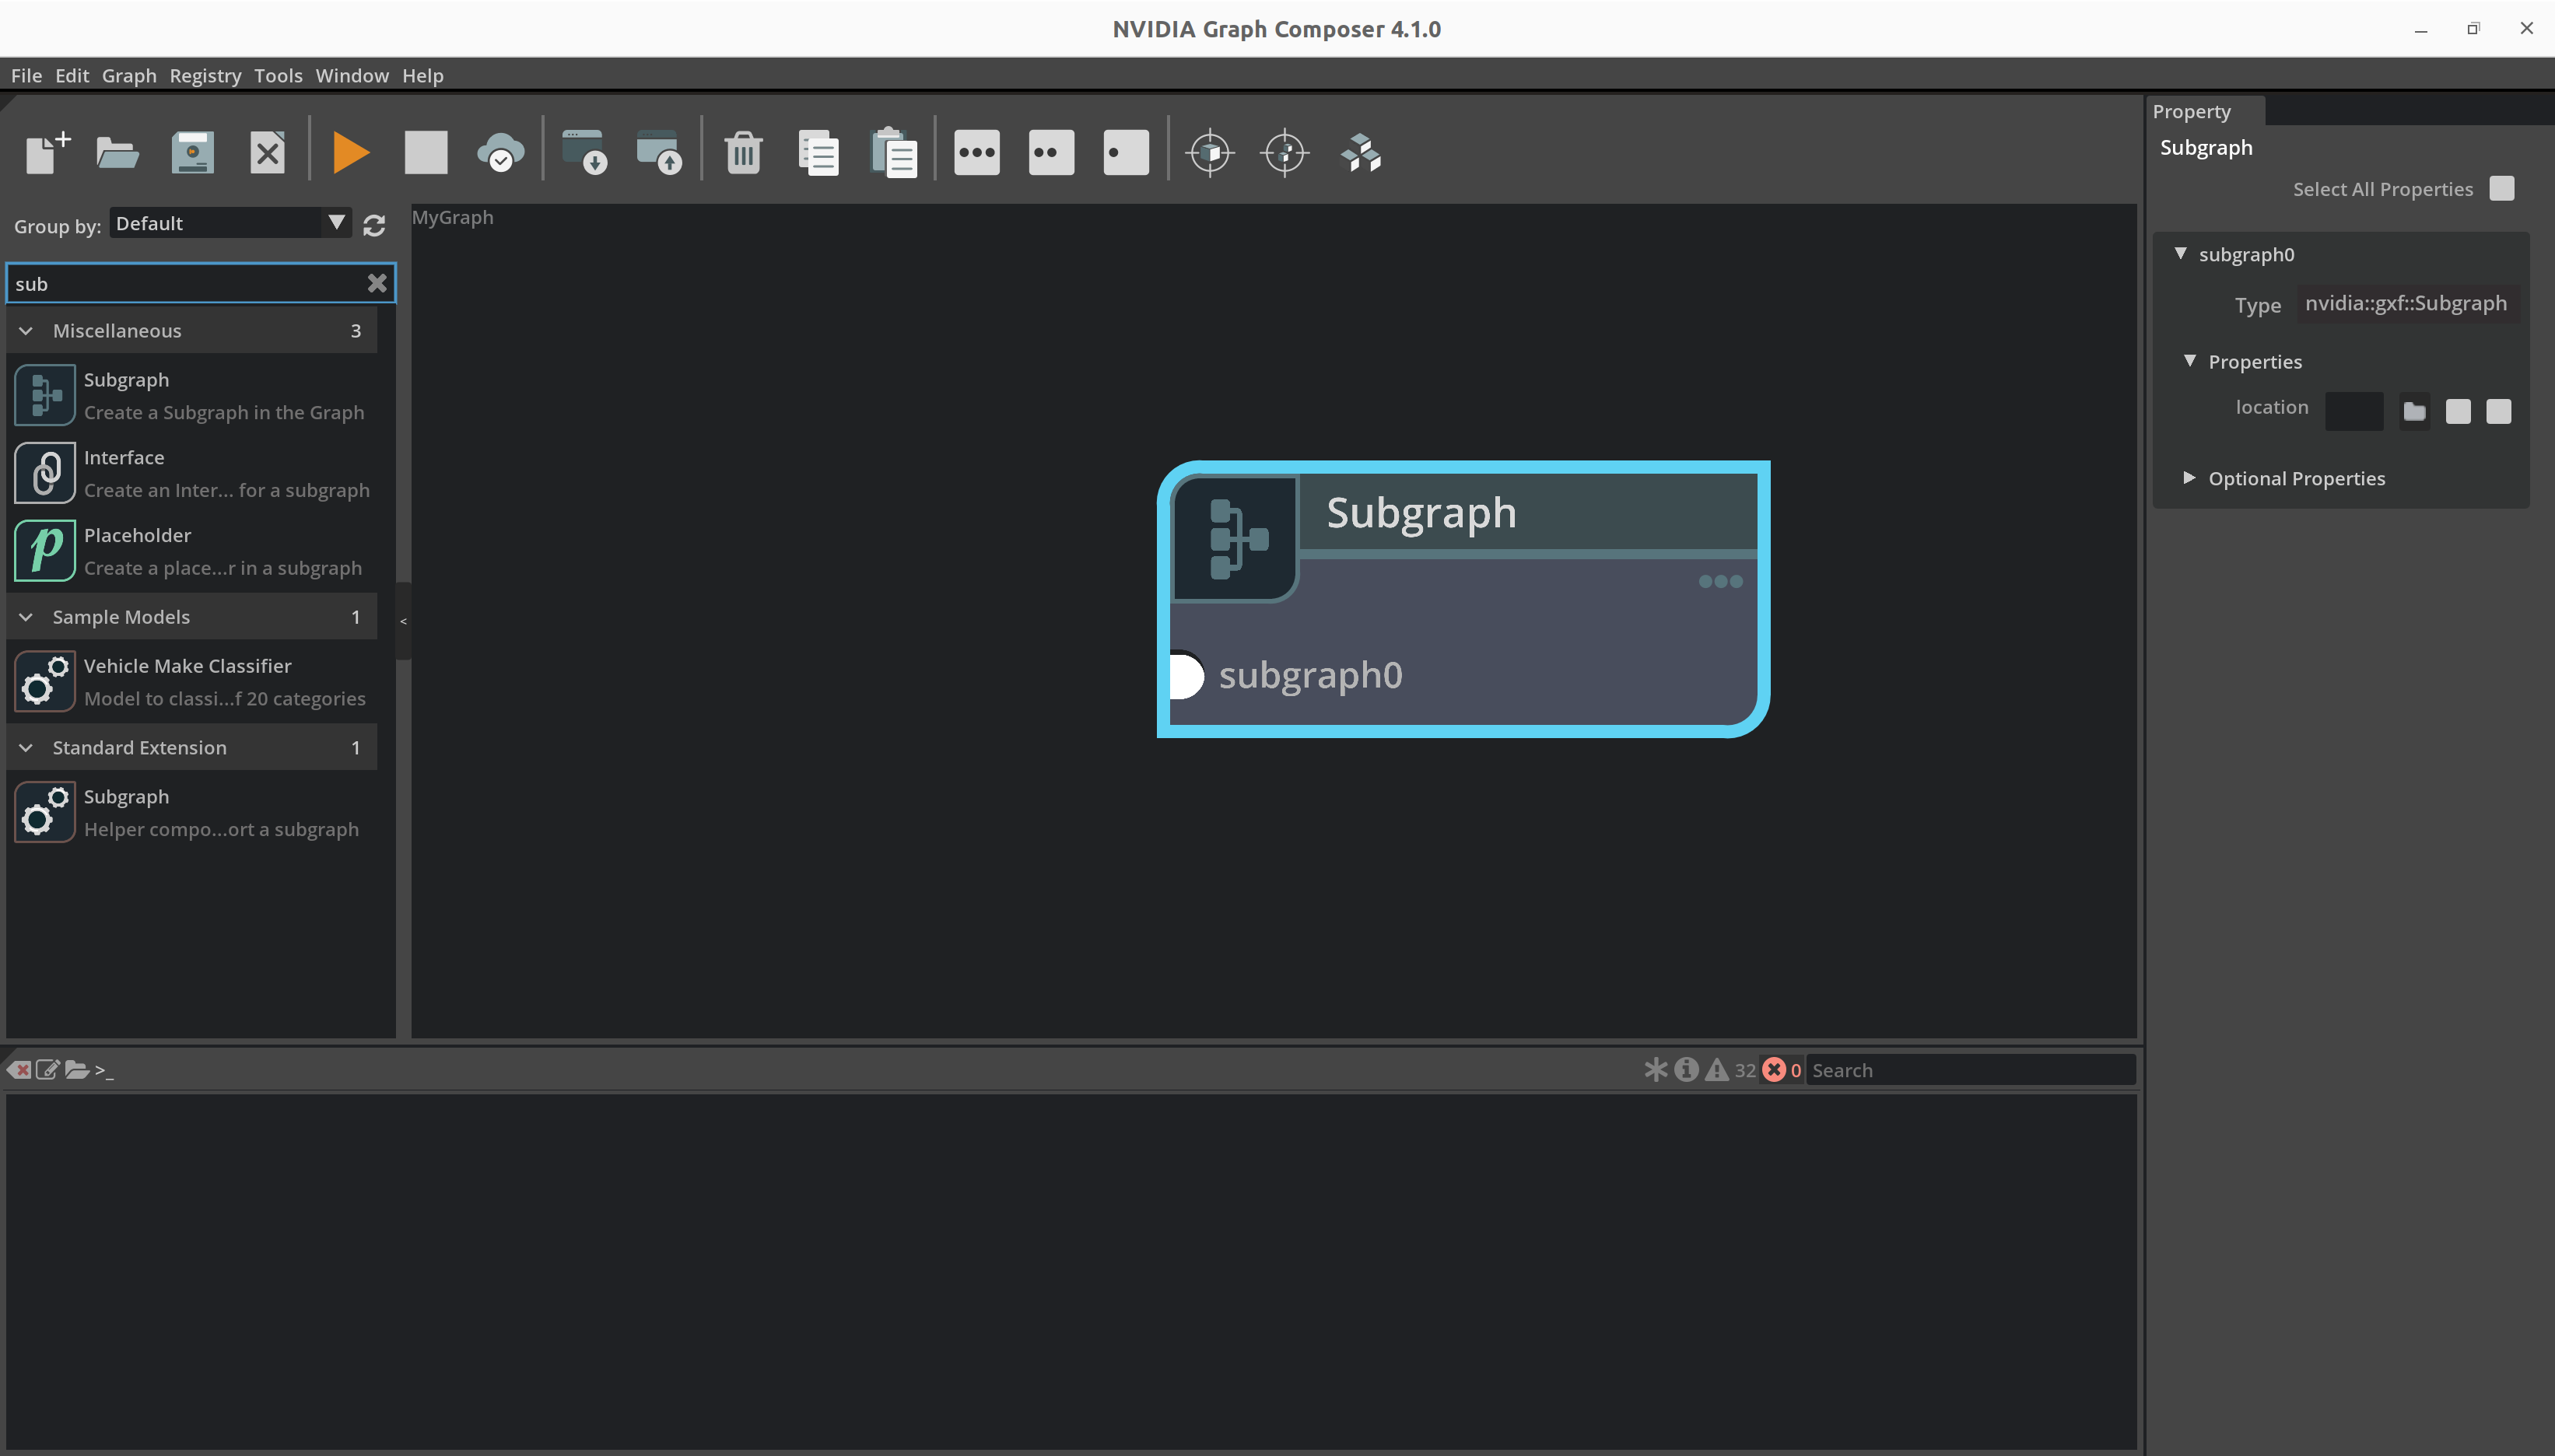Toggle the second location property checkbox

(2499, 411)
